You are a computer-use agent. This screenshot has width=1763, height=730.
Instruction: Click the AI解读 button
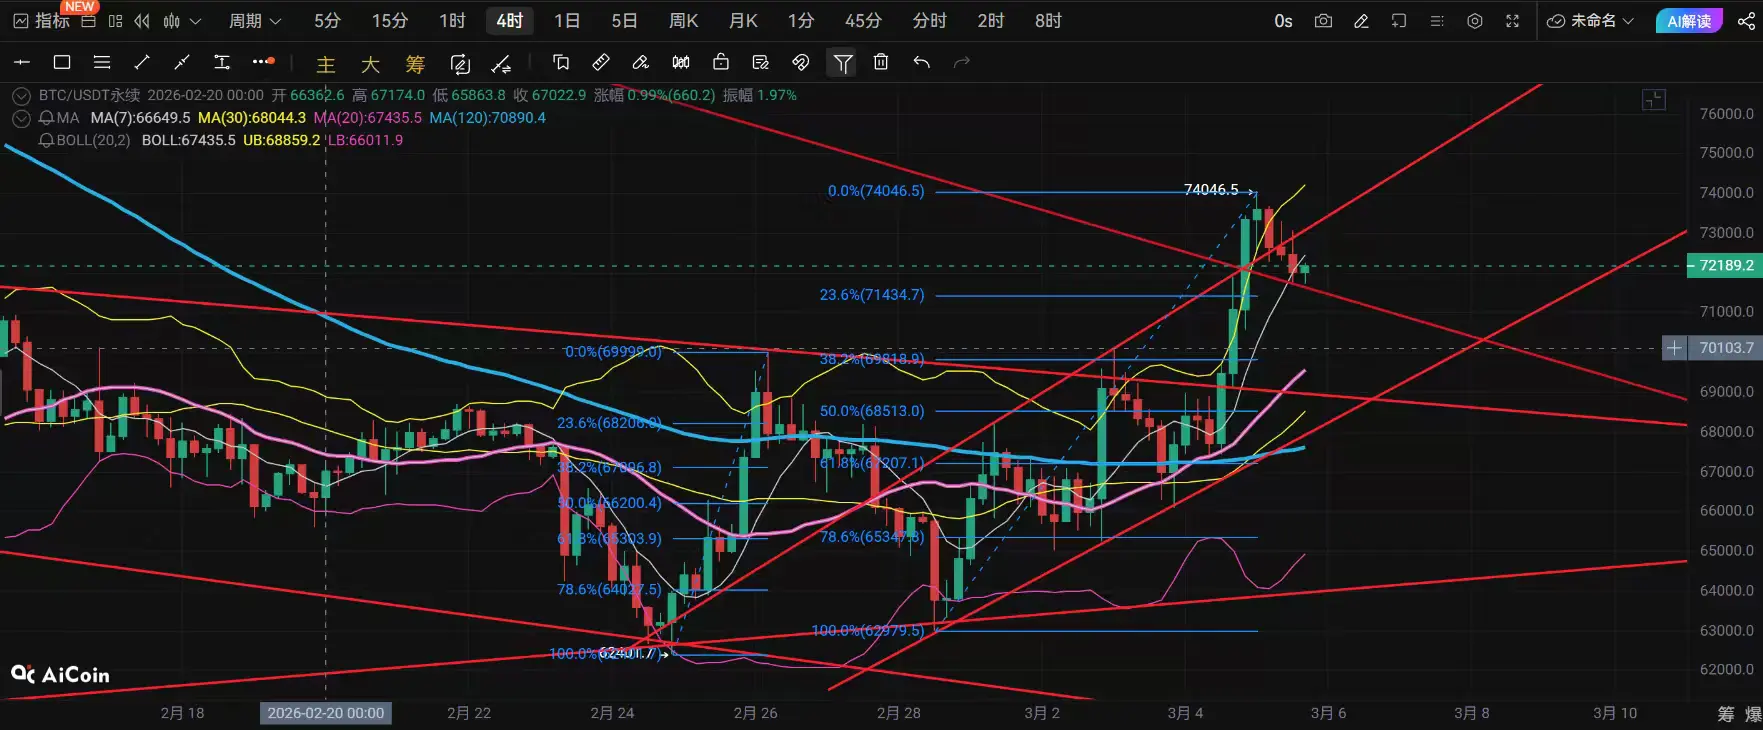point(1689,21)
